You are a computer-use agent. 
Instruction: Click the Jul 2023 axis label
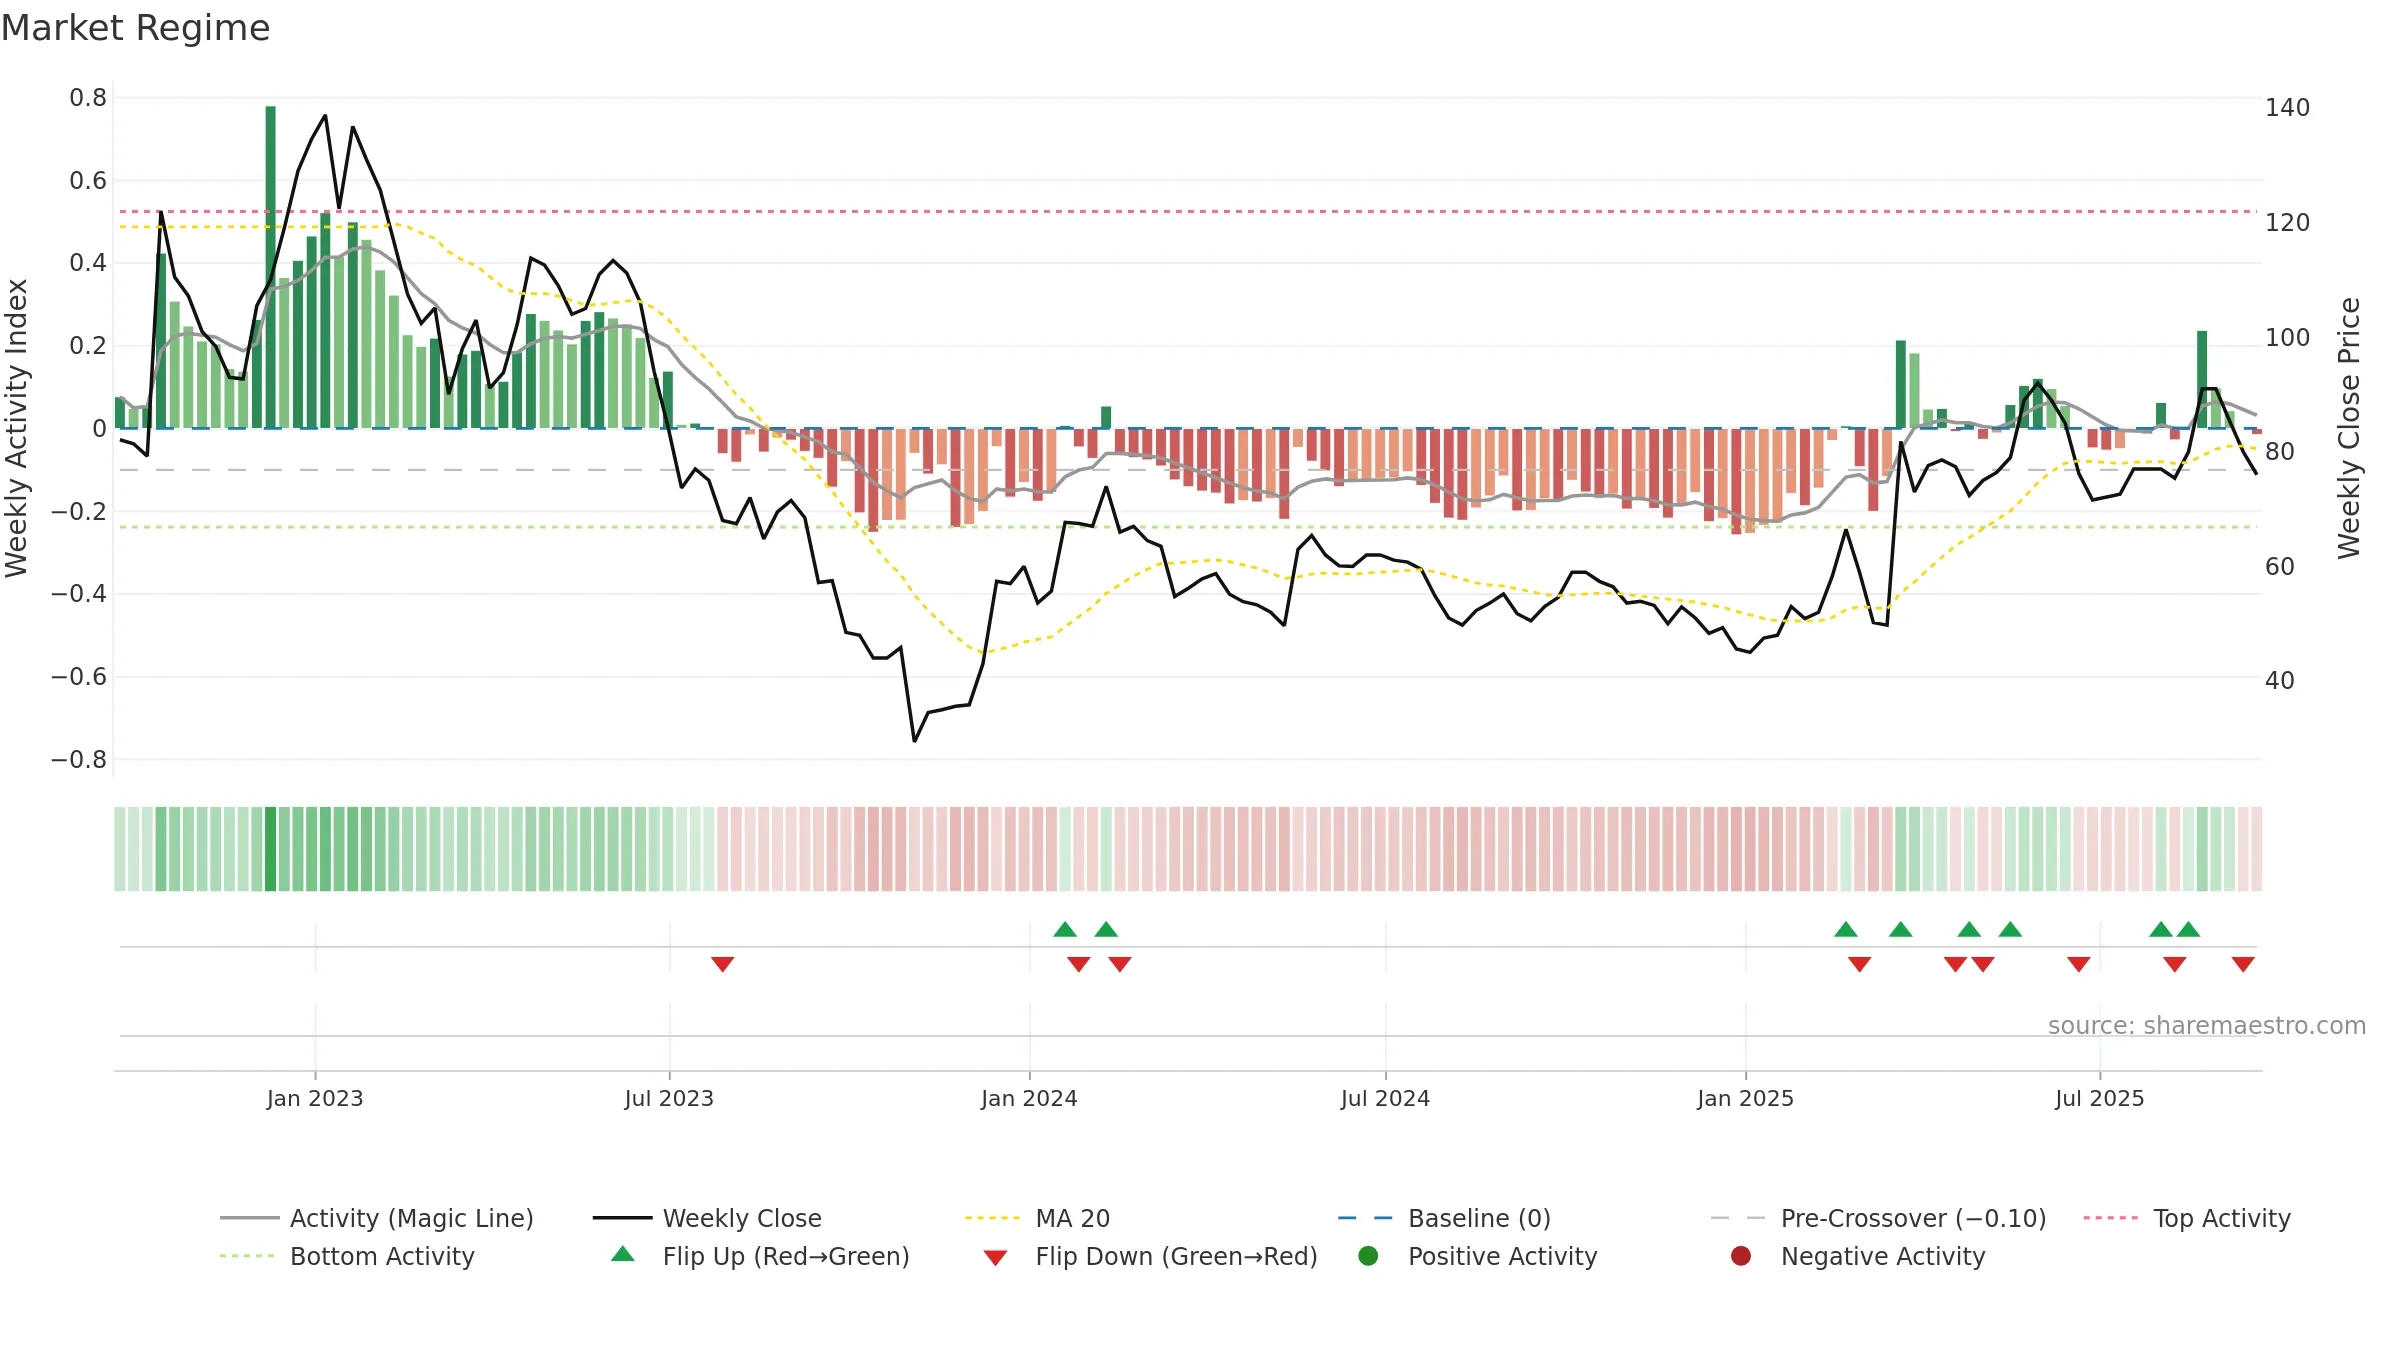coord(669,1099)
